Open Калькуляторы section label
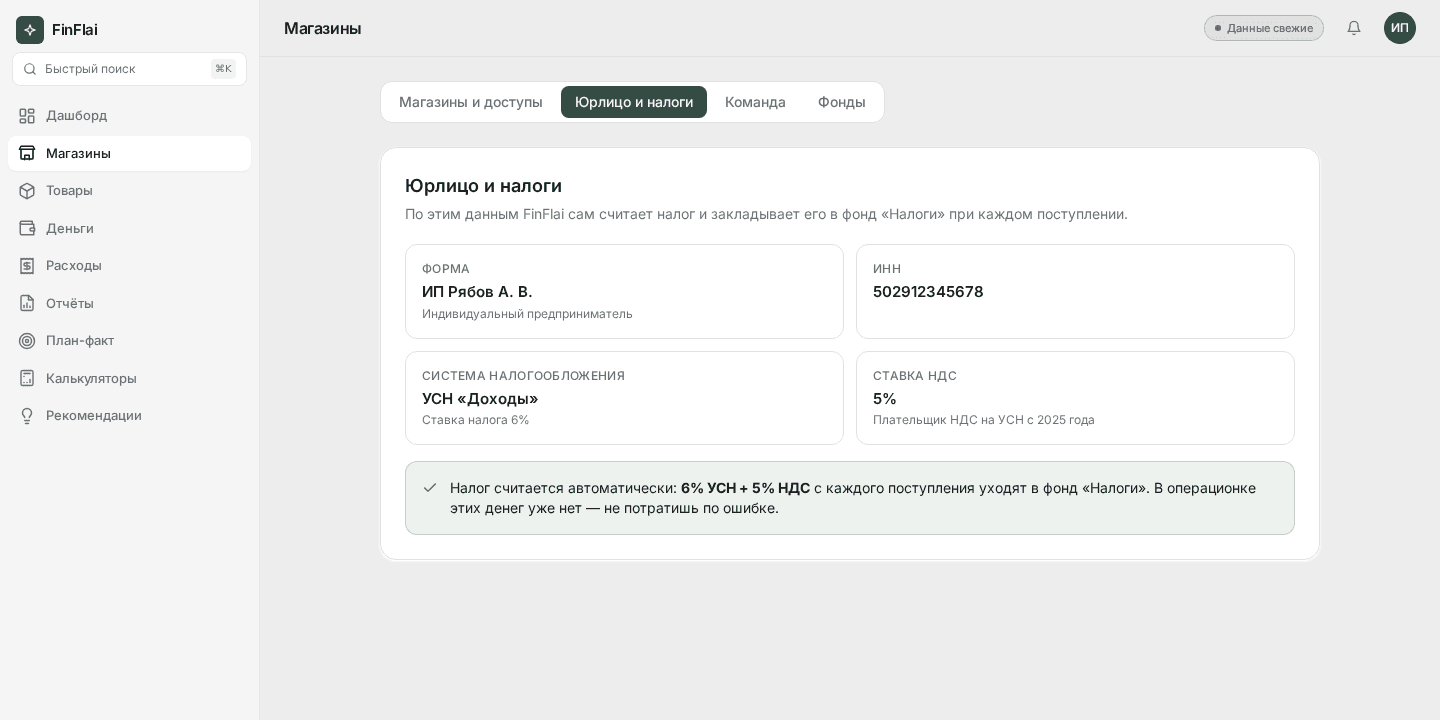 [91, 378]
